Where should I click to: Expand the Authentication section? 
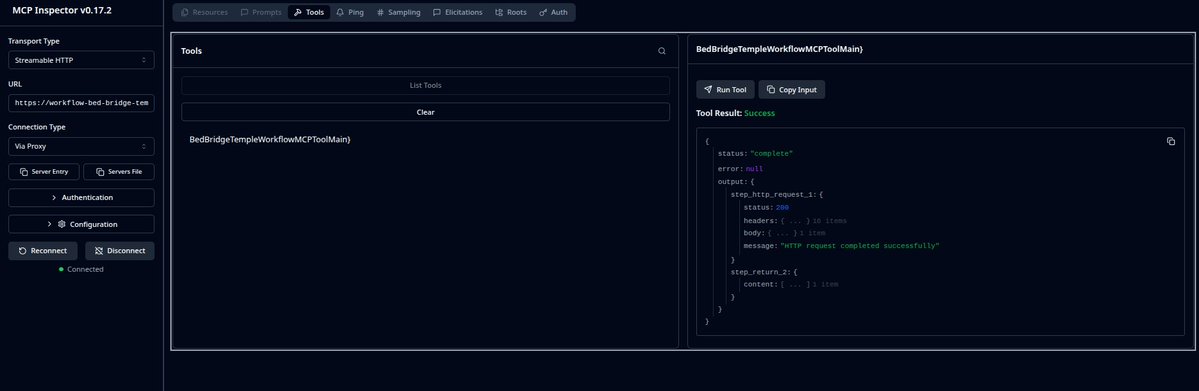81,197
